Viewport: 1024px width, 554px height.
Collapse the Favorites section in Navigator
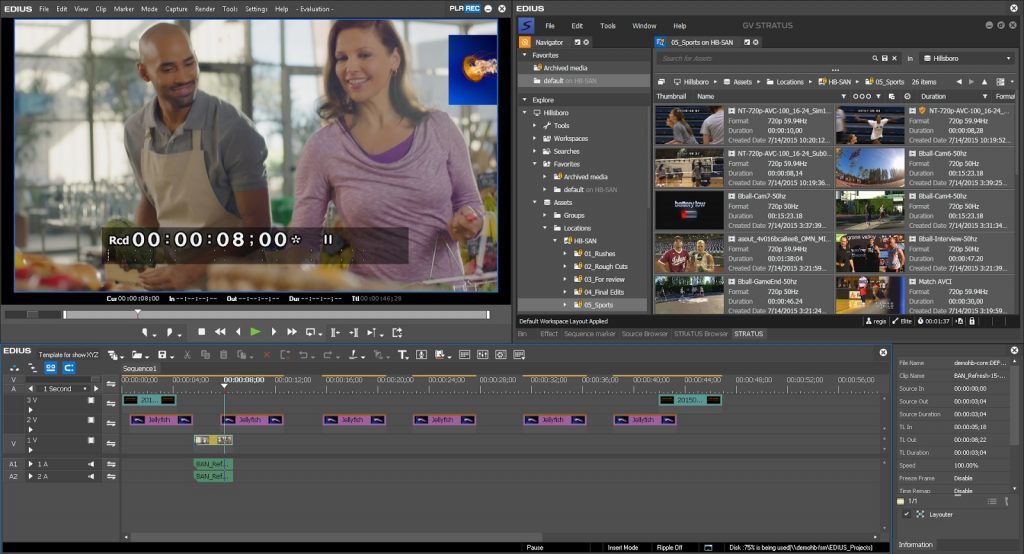(524, 56)
